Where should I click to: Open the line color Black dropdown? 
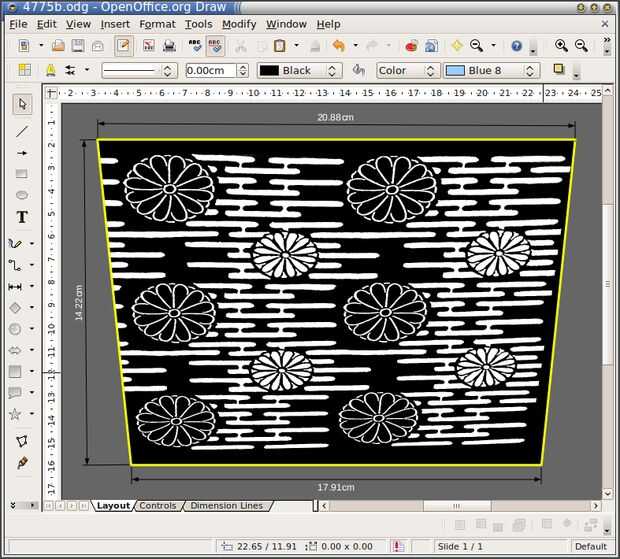coord(299,71)
